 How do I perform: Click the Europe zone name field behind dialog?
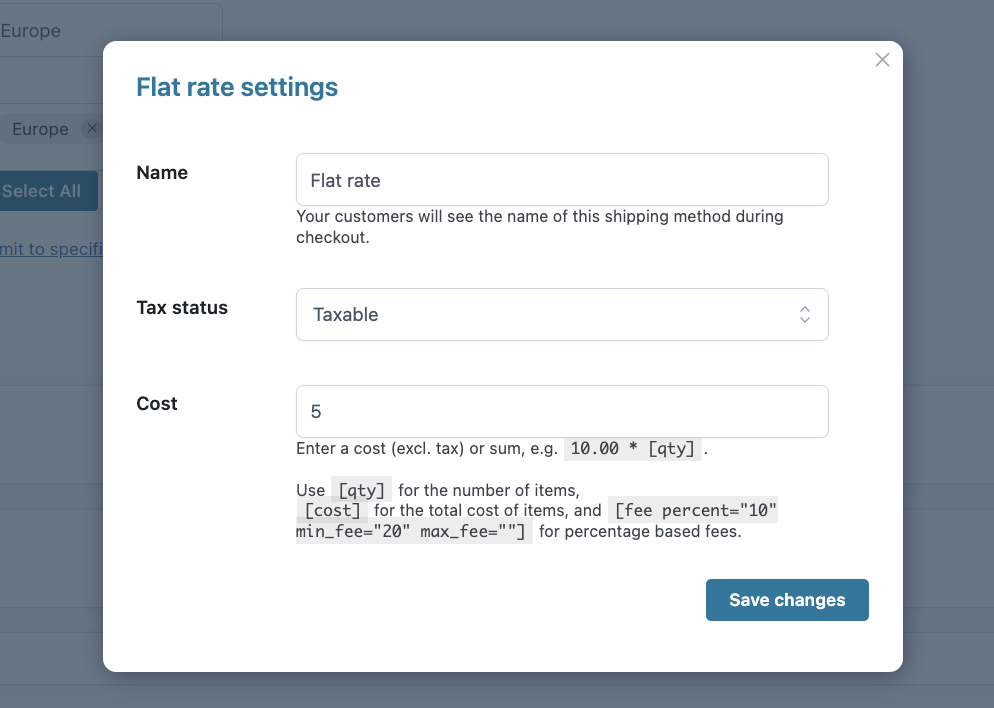[x=111, y=30]
